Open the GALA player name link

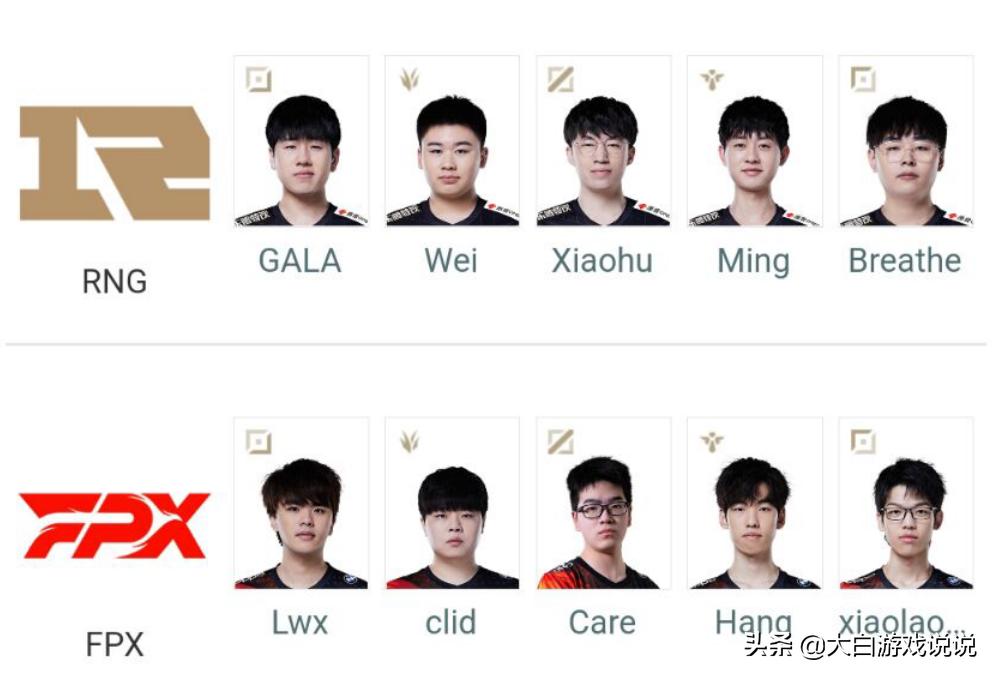pos(300,260)
